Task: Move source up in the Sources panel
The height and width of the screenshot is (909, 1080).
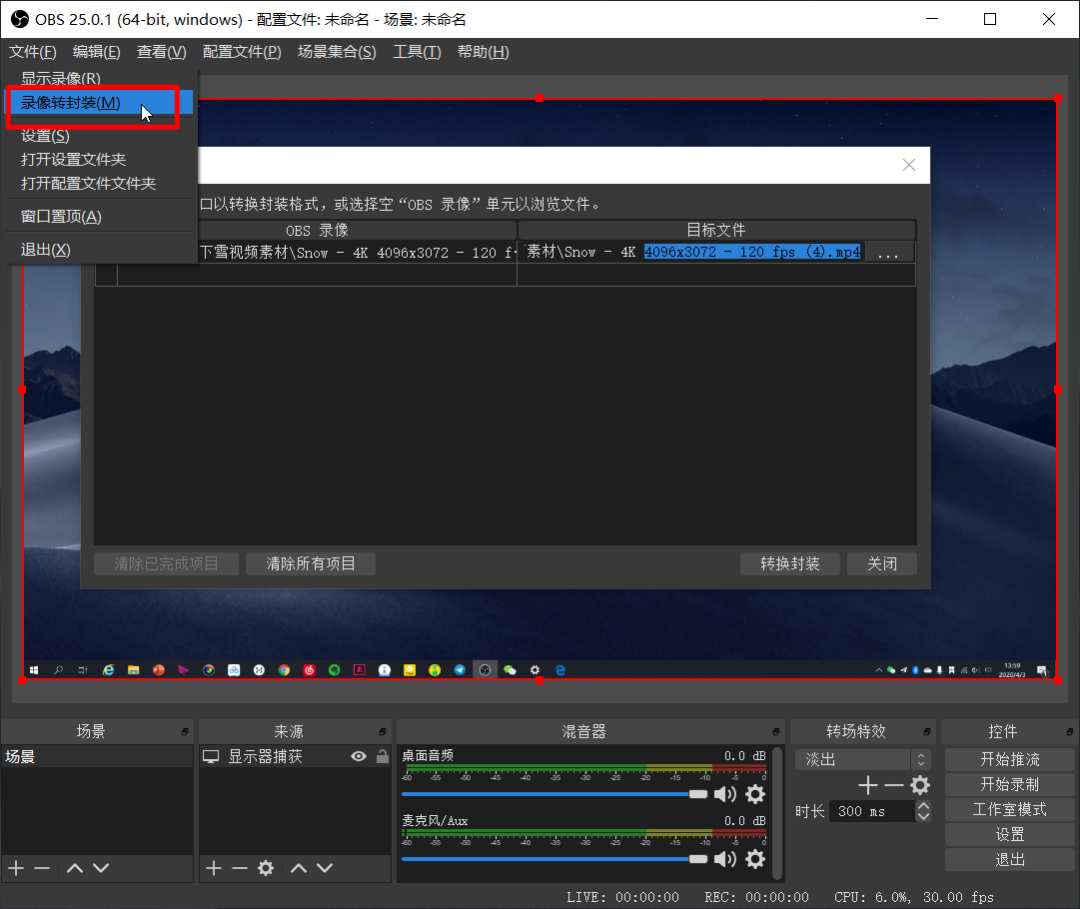Action: (x=298, y=868)
